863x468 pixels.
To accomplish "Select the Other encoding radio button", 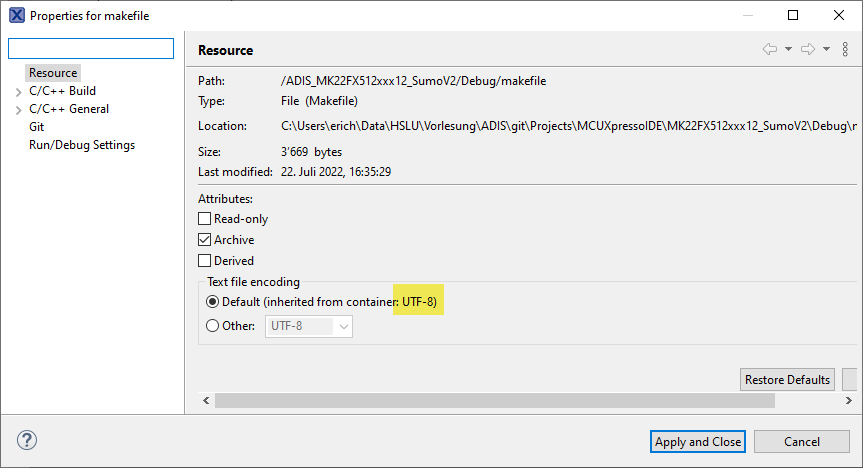I will tap(212, 325).
